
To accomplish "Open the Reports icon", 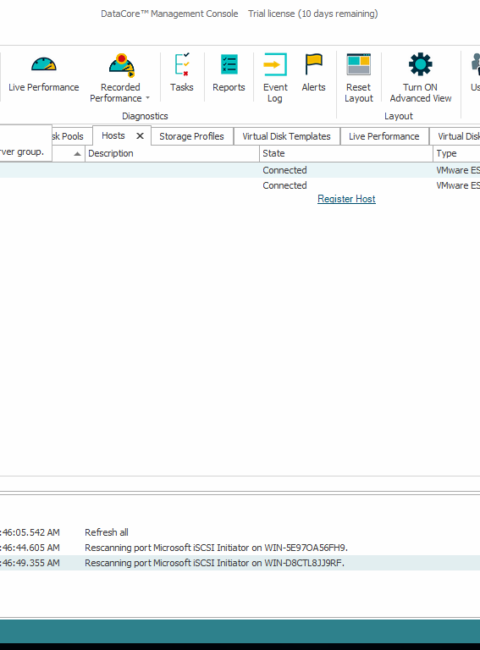I will tap(229, 65).
